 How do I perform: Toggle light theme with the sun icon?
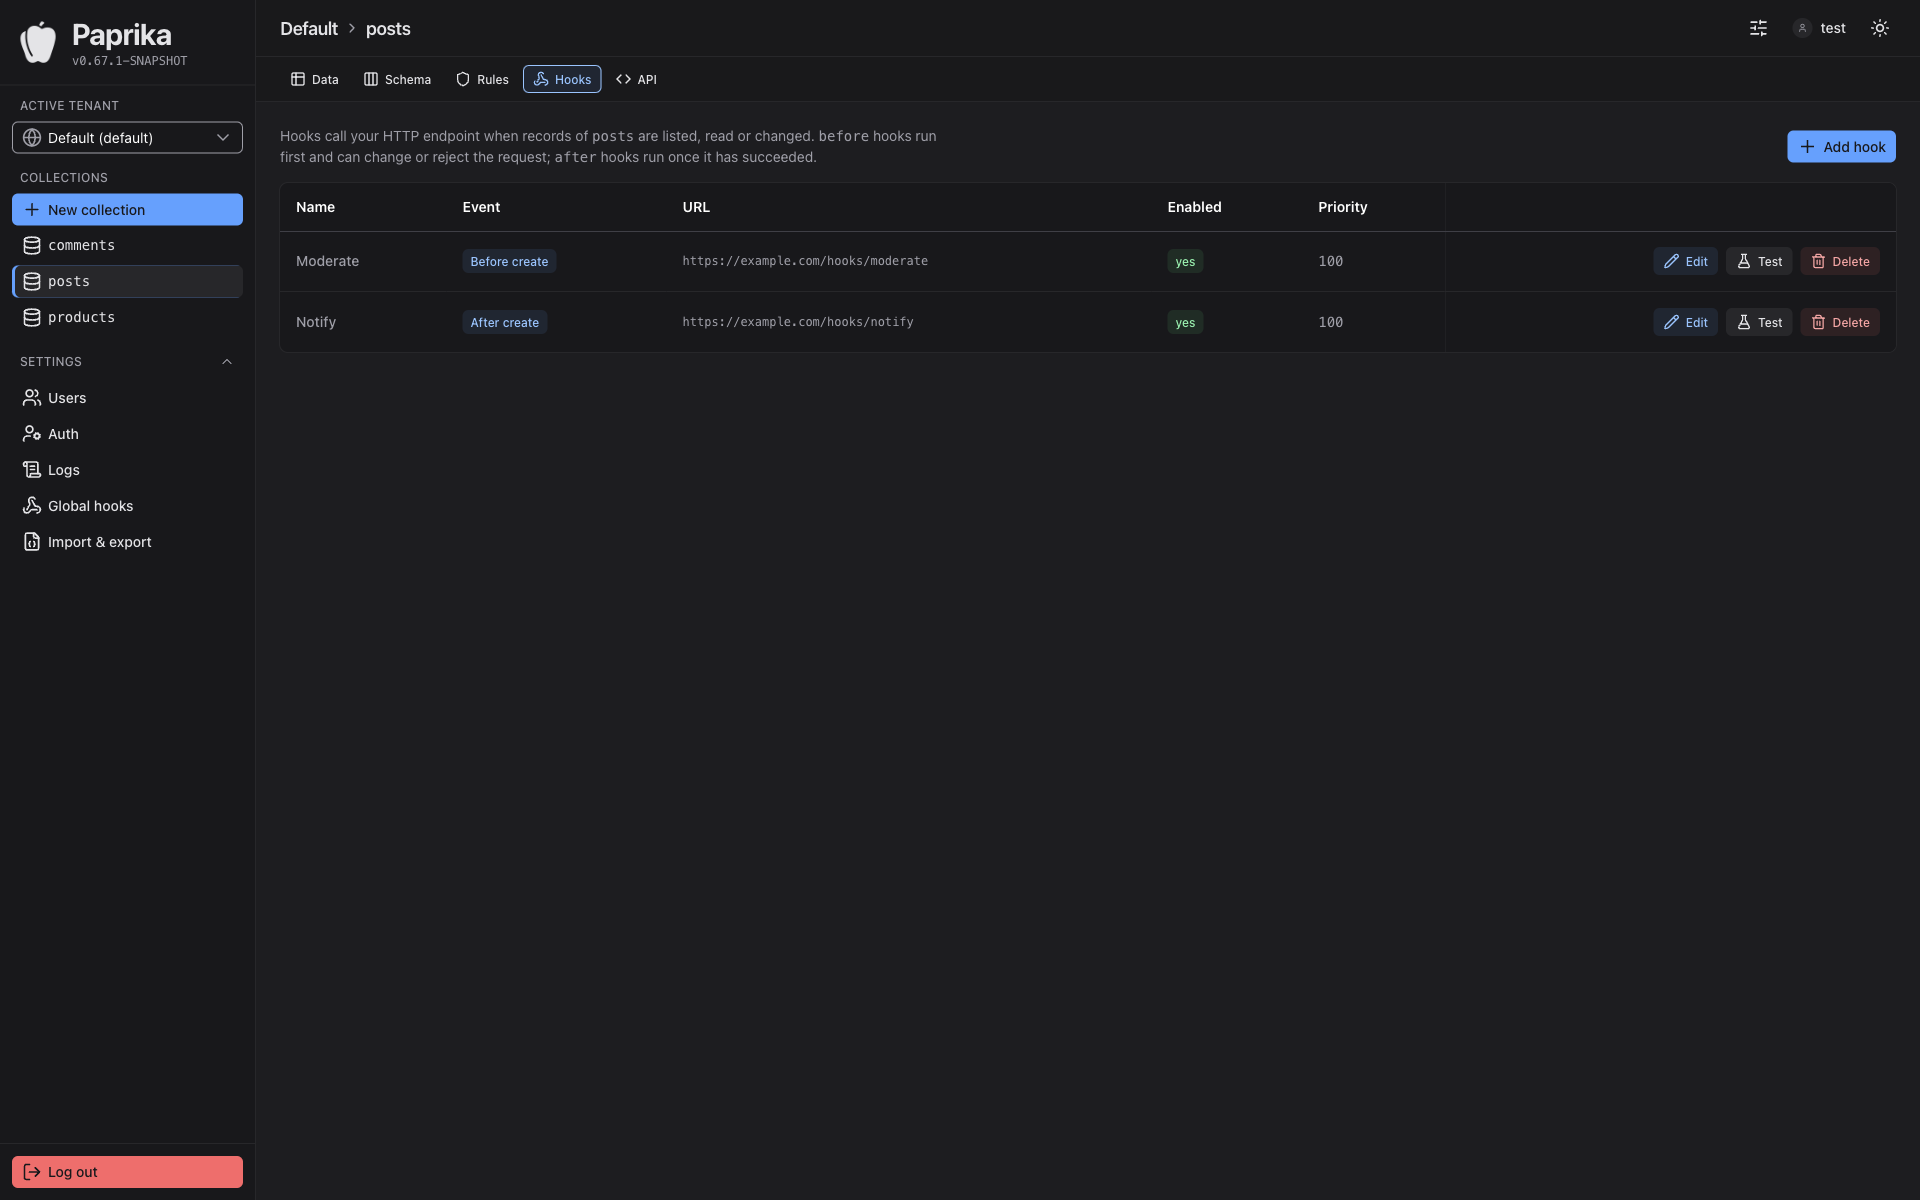click(1880, 28)
